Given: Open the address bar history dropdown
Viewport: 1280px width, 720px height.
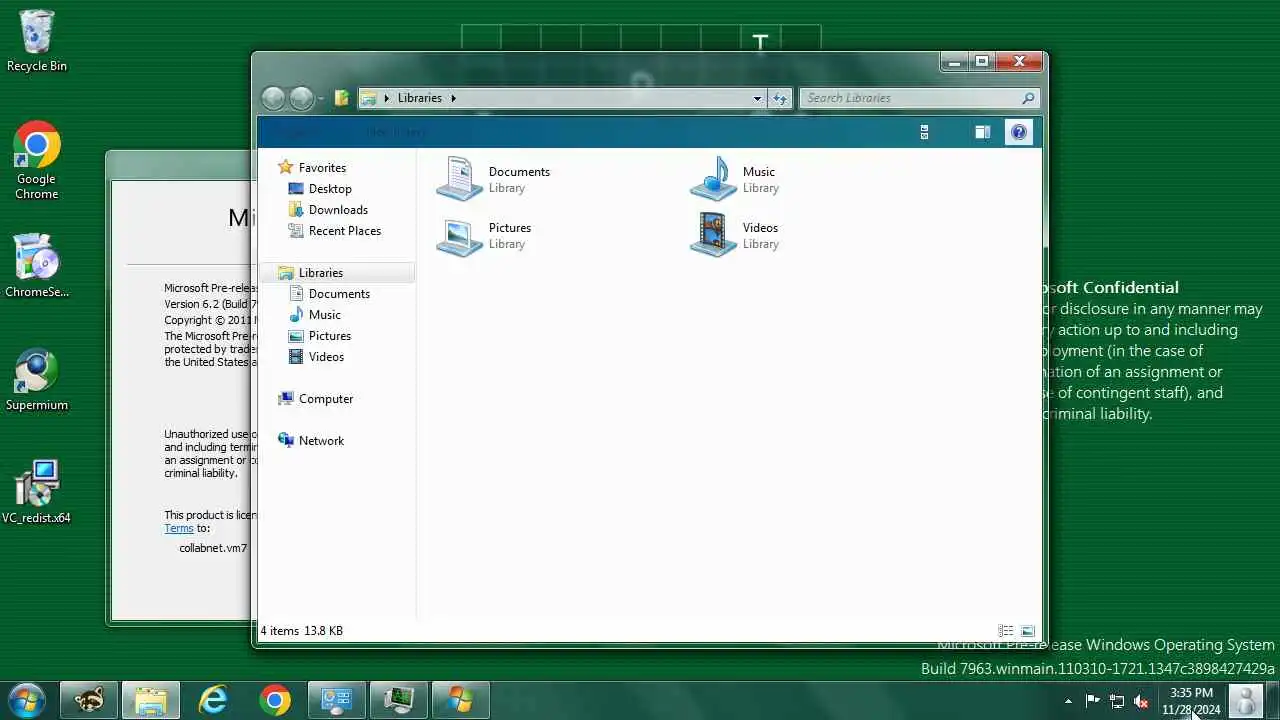Looking at the screenshot, I should (757, 98).
